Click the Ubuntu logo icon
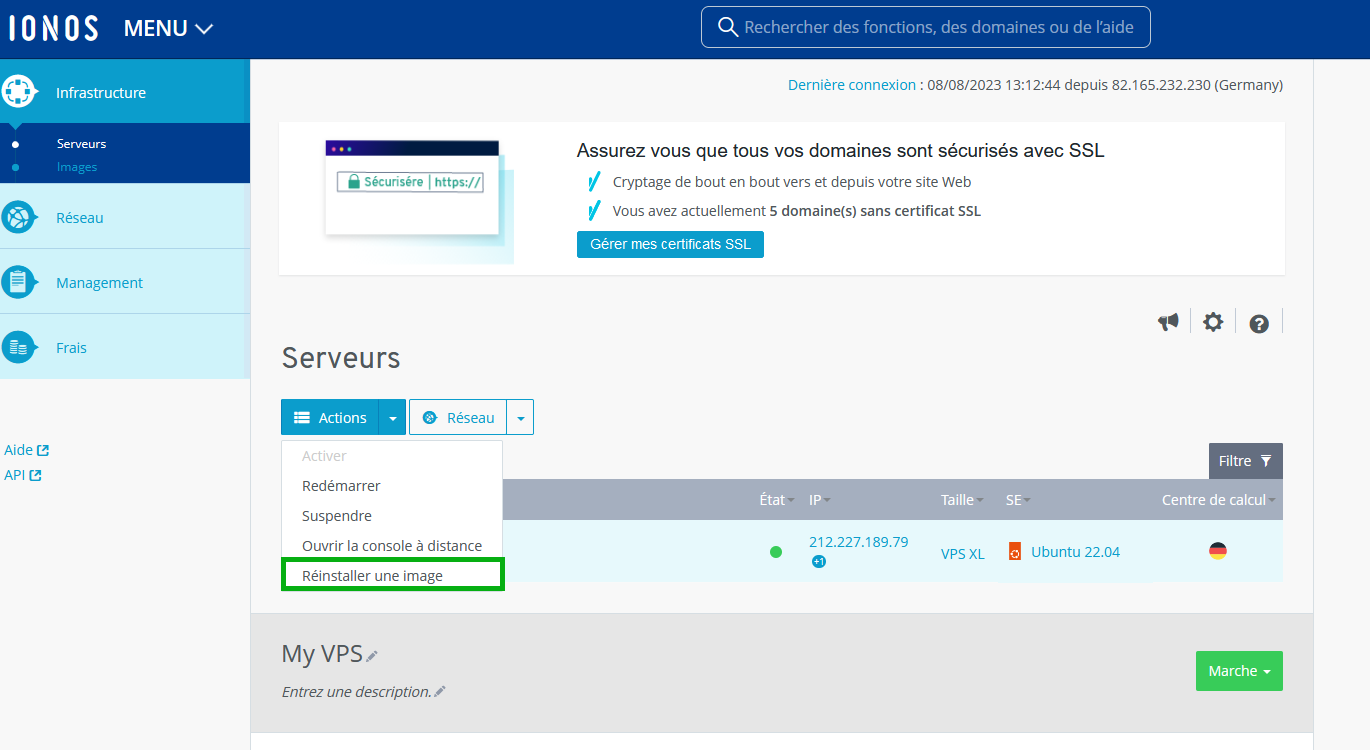This screenshot has height=750, width=1370. tap(1015, 552)
